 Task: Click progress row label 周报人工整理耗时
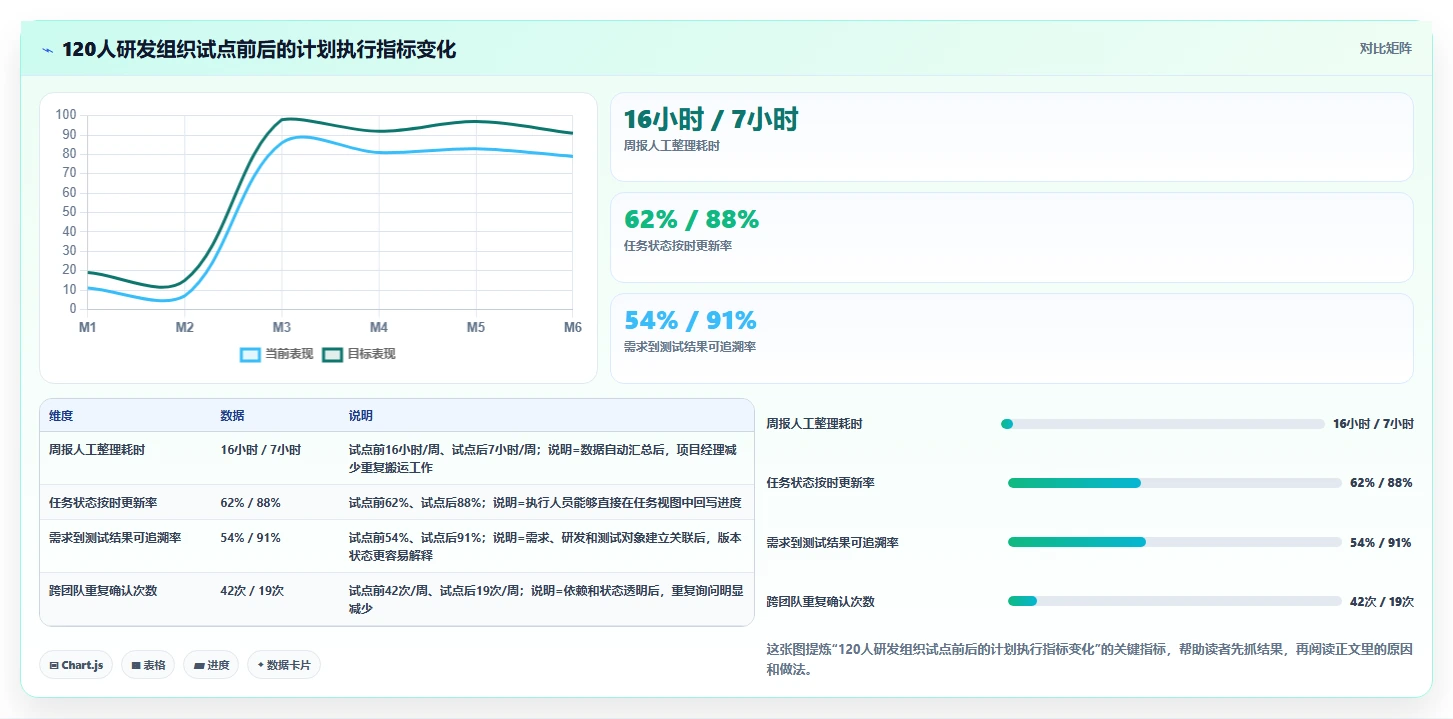[x=814, y=424]
